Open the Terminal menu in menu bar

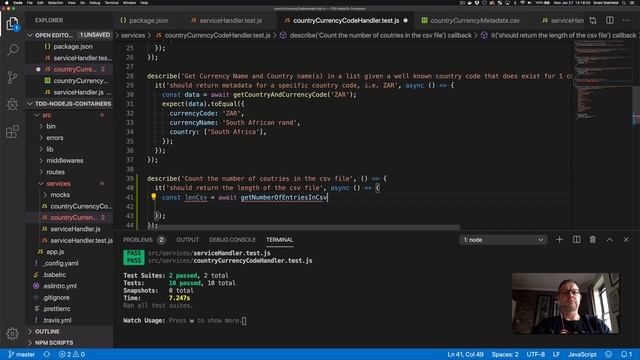tap(111, 2)
